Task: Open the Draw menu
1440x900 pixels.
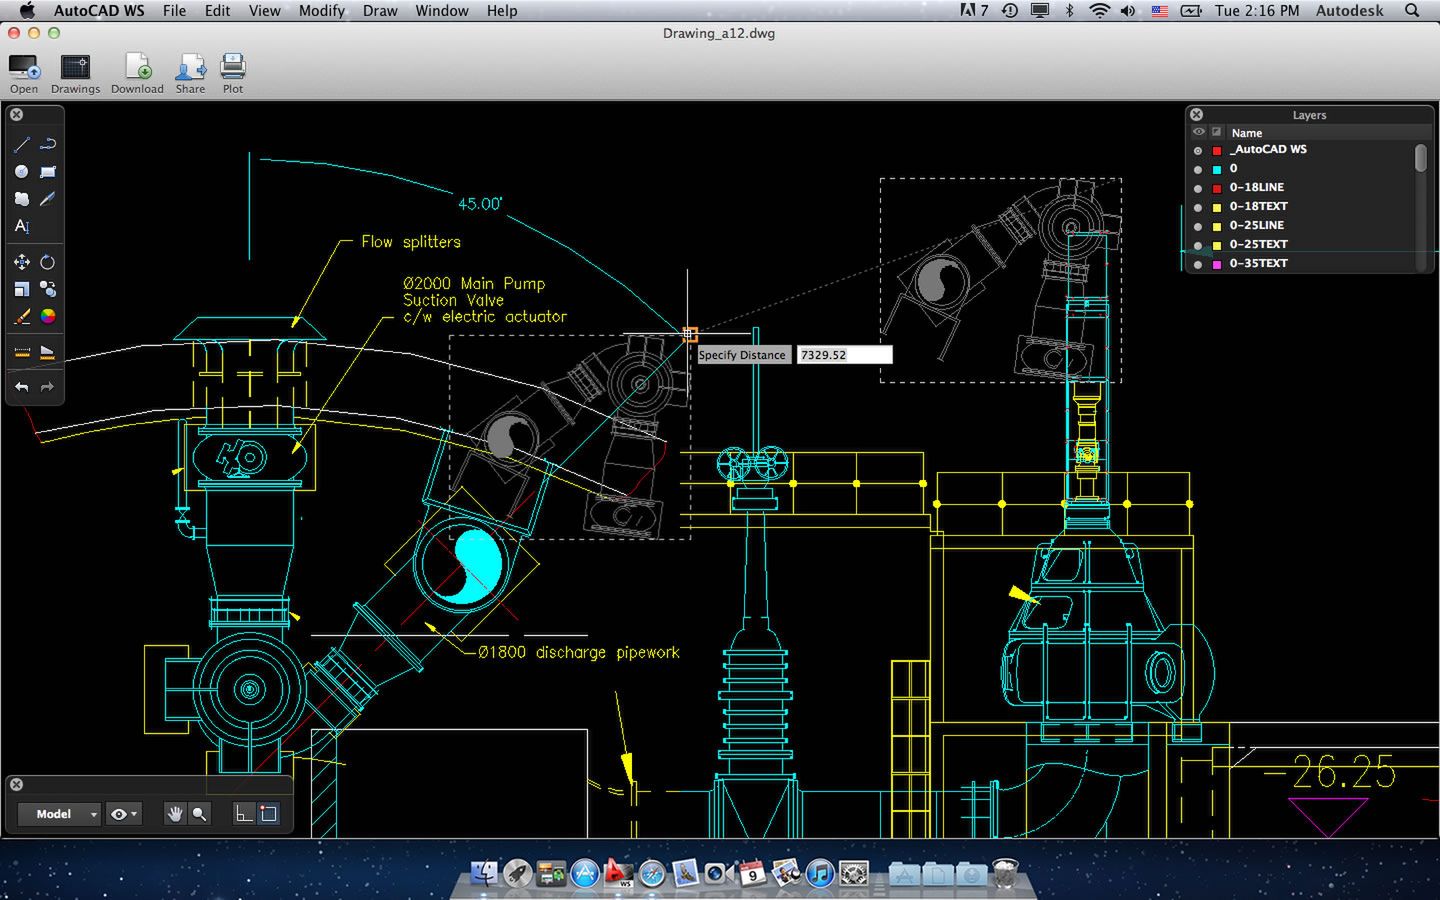Action: [x=380, y=11]
